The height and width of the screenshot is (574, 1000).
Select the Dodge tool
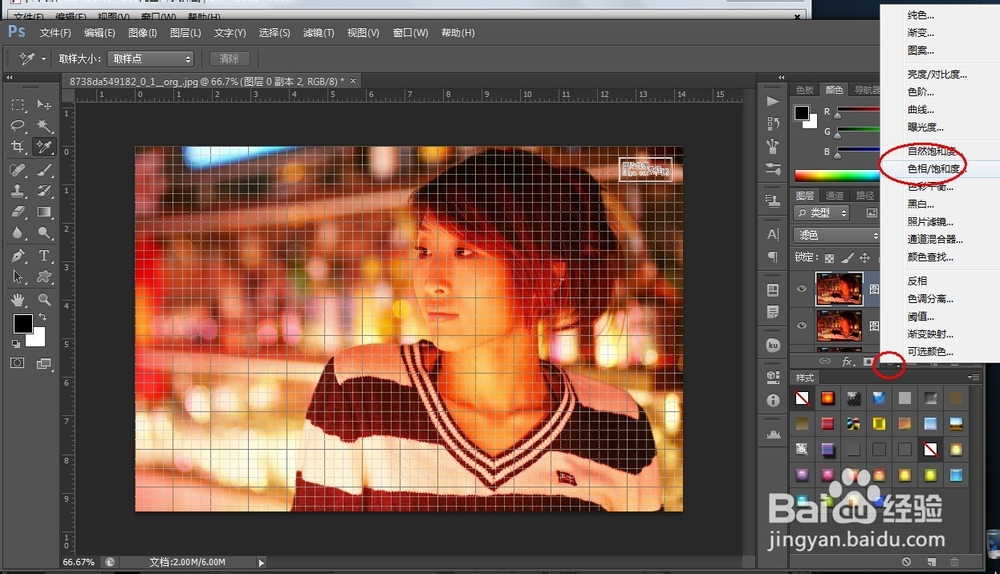(x=44, y=233)
